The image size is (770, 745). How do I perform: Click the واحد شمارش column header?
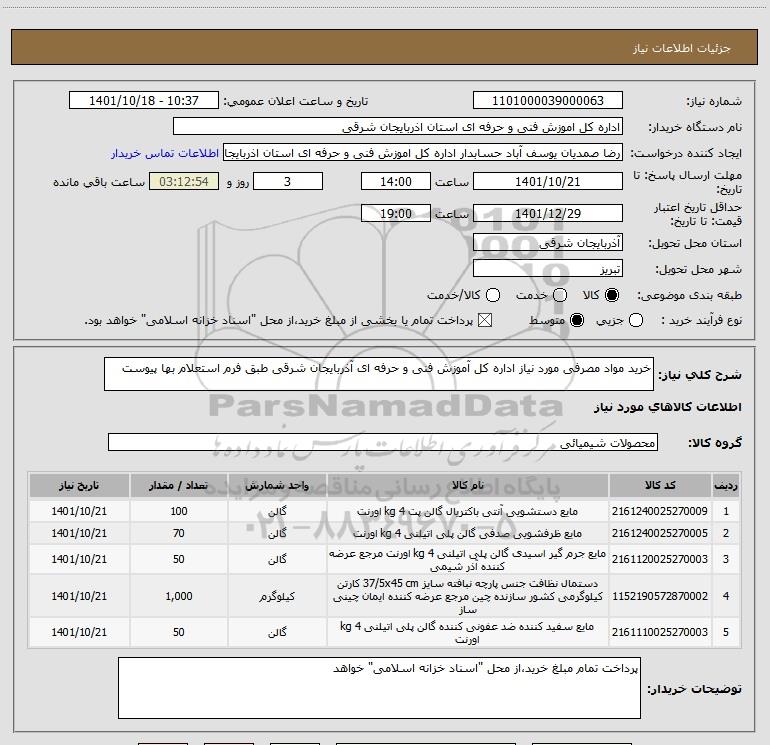tap(277, 485)
